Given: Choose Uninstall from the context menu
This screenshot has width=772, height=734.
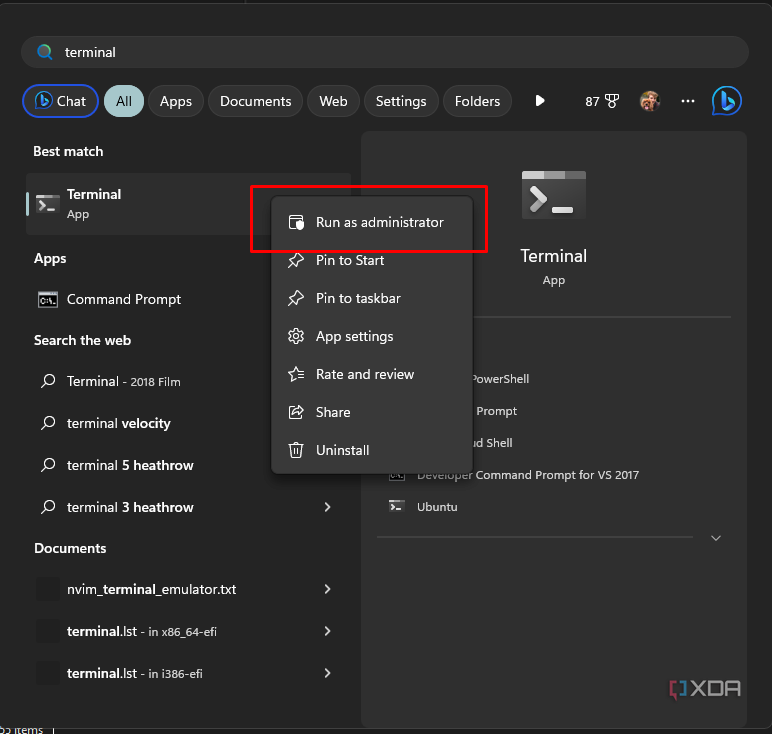Looking at the screenshot, I should pos(372,450).
